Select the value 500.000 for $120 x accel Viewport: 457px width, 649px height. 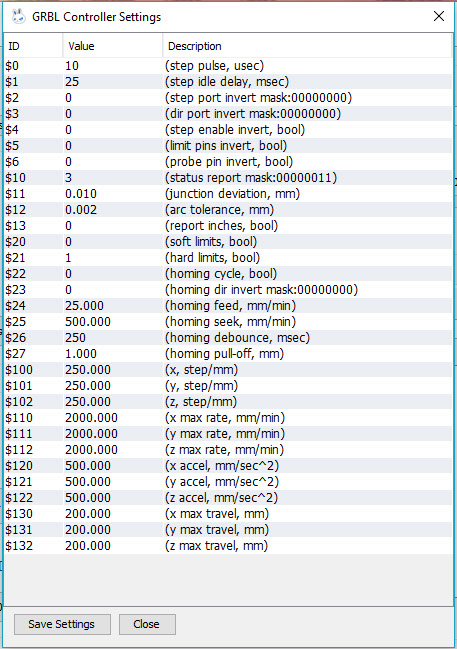pos(88,466)
